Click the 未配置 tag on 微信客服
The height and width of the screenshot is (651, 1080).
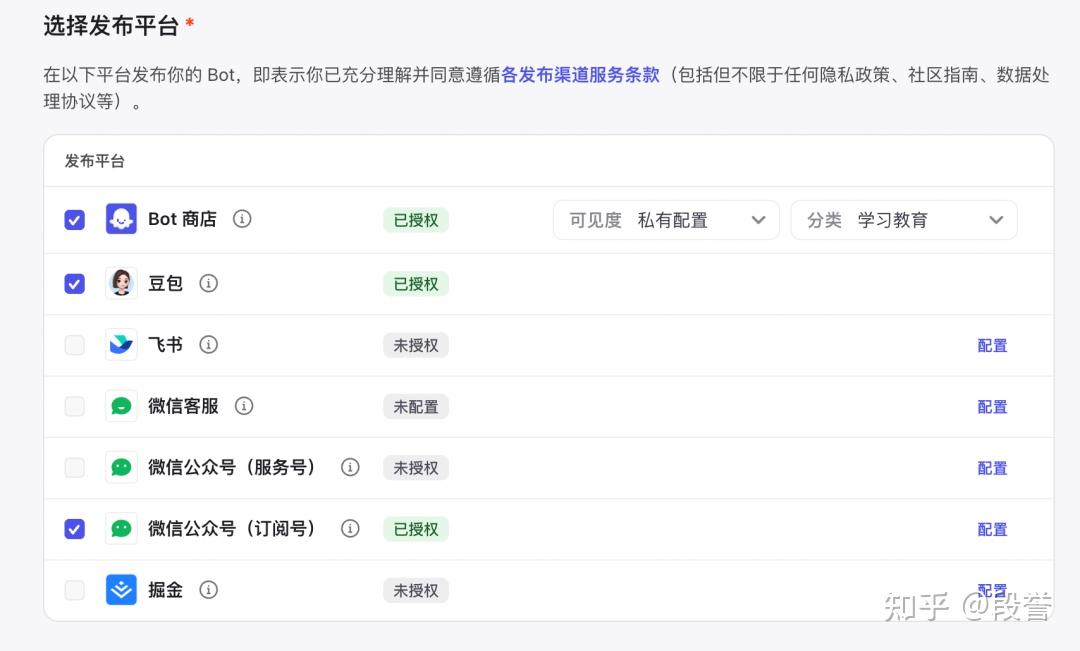[416, 406]
